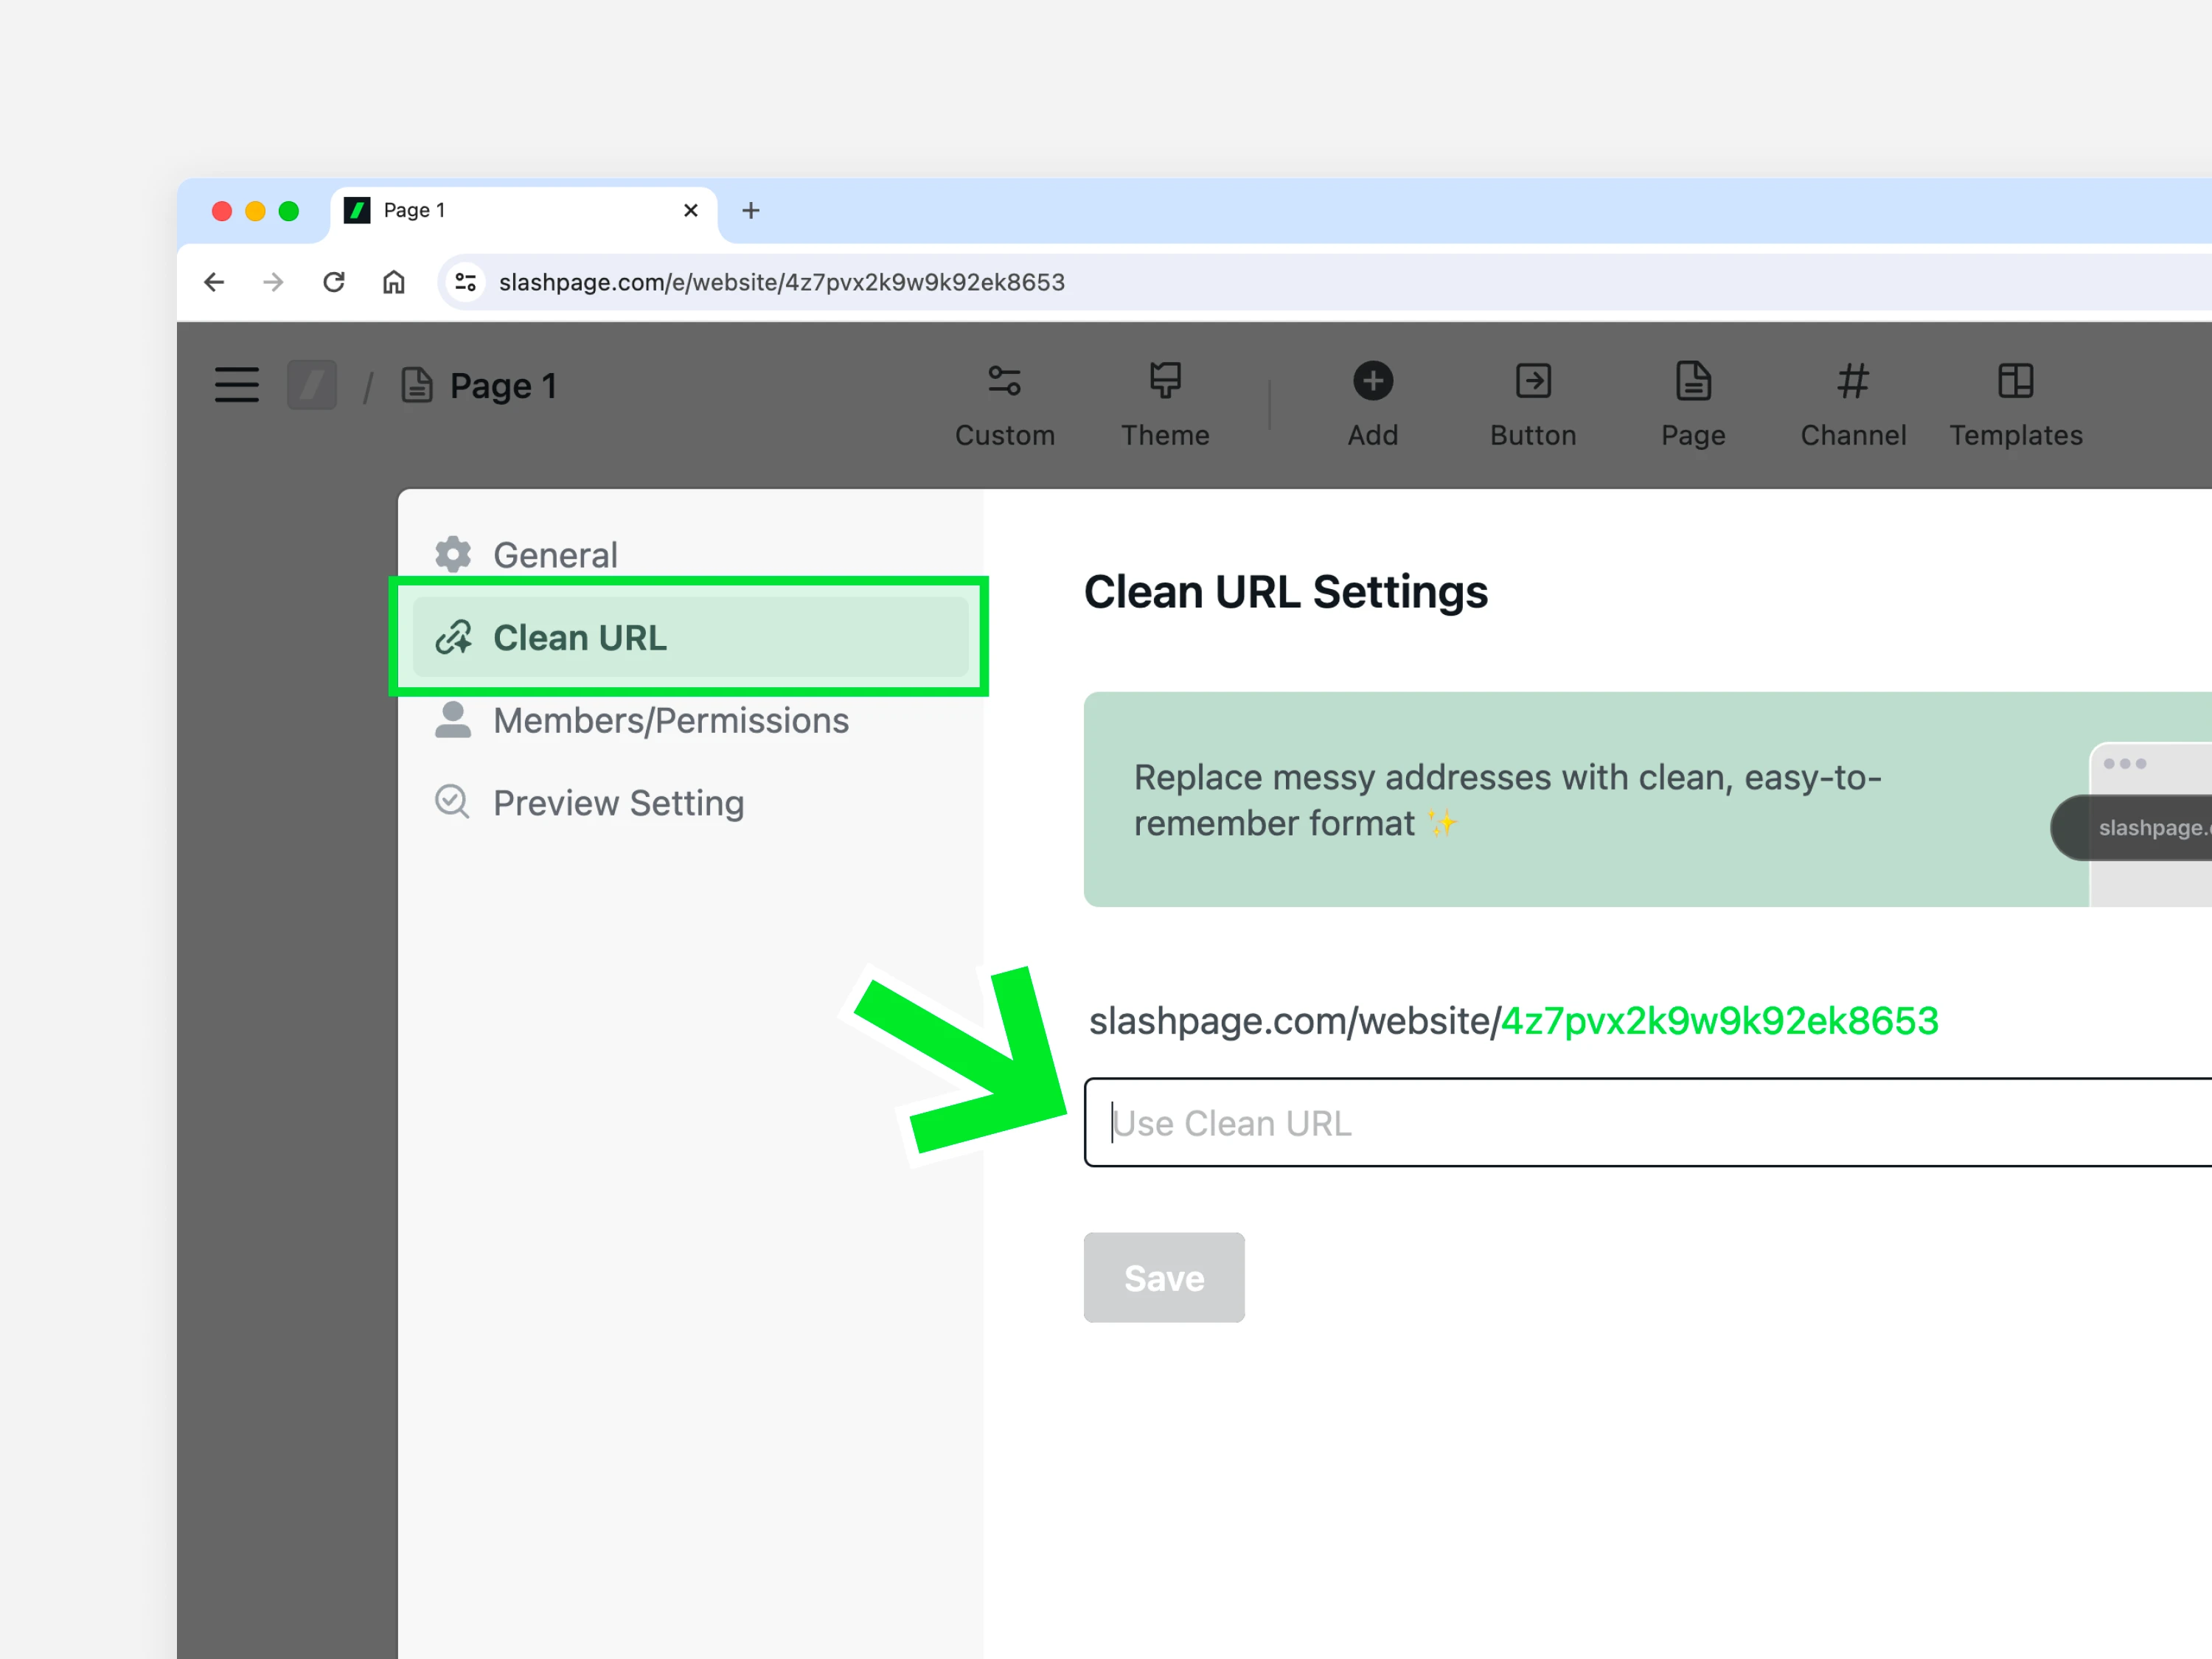Open Members/Permissions settings
The width and height of the screenshot is (2212, 1659).
[x=690, y=720]
